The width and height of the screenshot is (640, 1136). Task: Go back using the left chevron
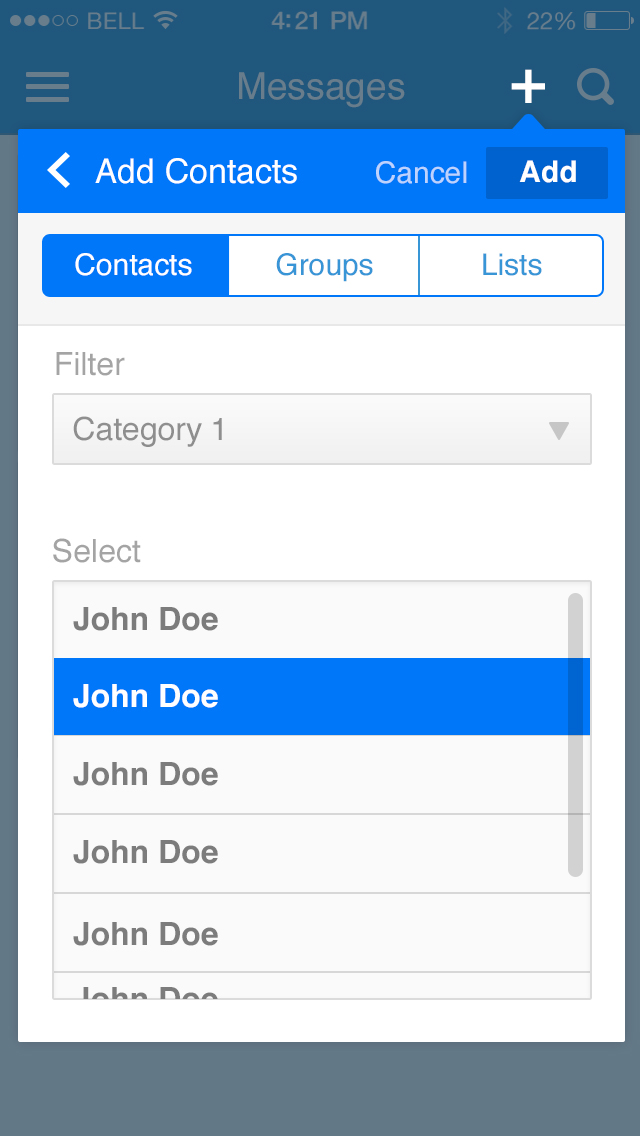click(x=60, y=171)
